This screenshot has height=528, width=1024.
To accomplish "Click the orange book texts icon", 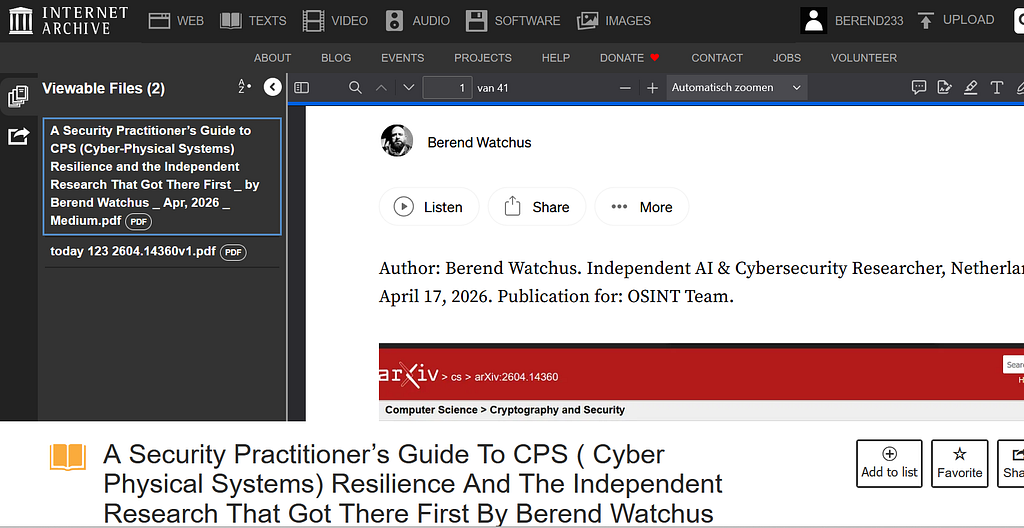I will pyautogui.click(x=68, y=457).
